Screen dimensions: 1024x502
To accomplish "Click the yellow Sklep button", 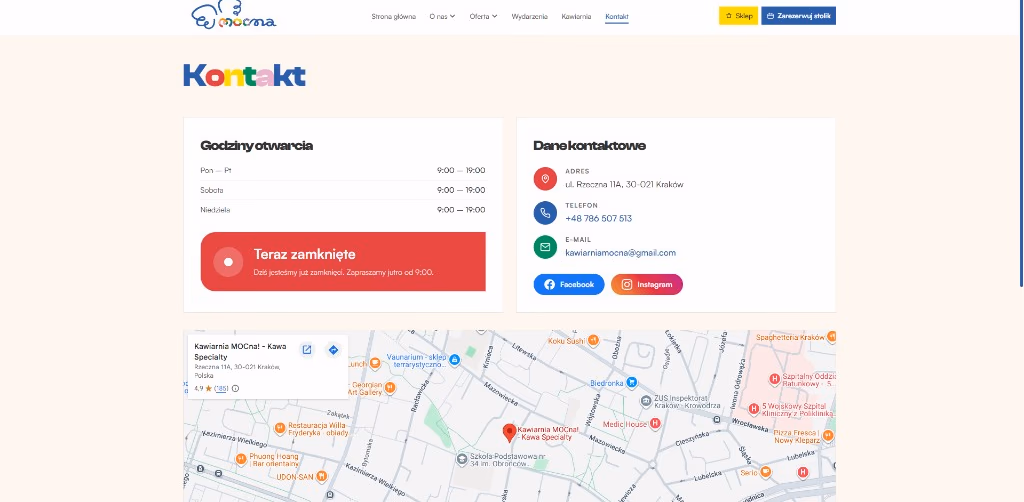I will (738, 16).
